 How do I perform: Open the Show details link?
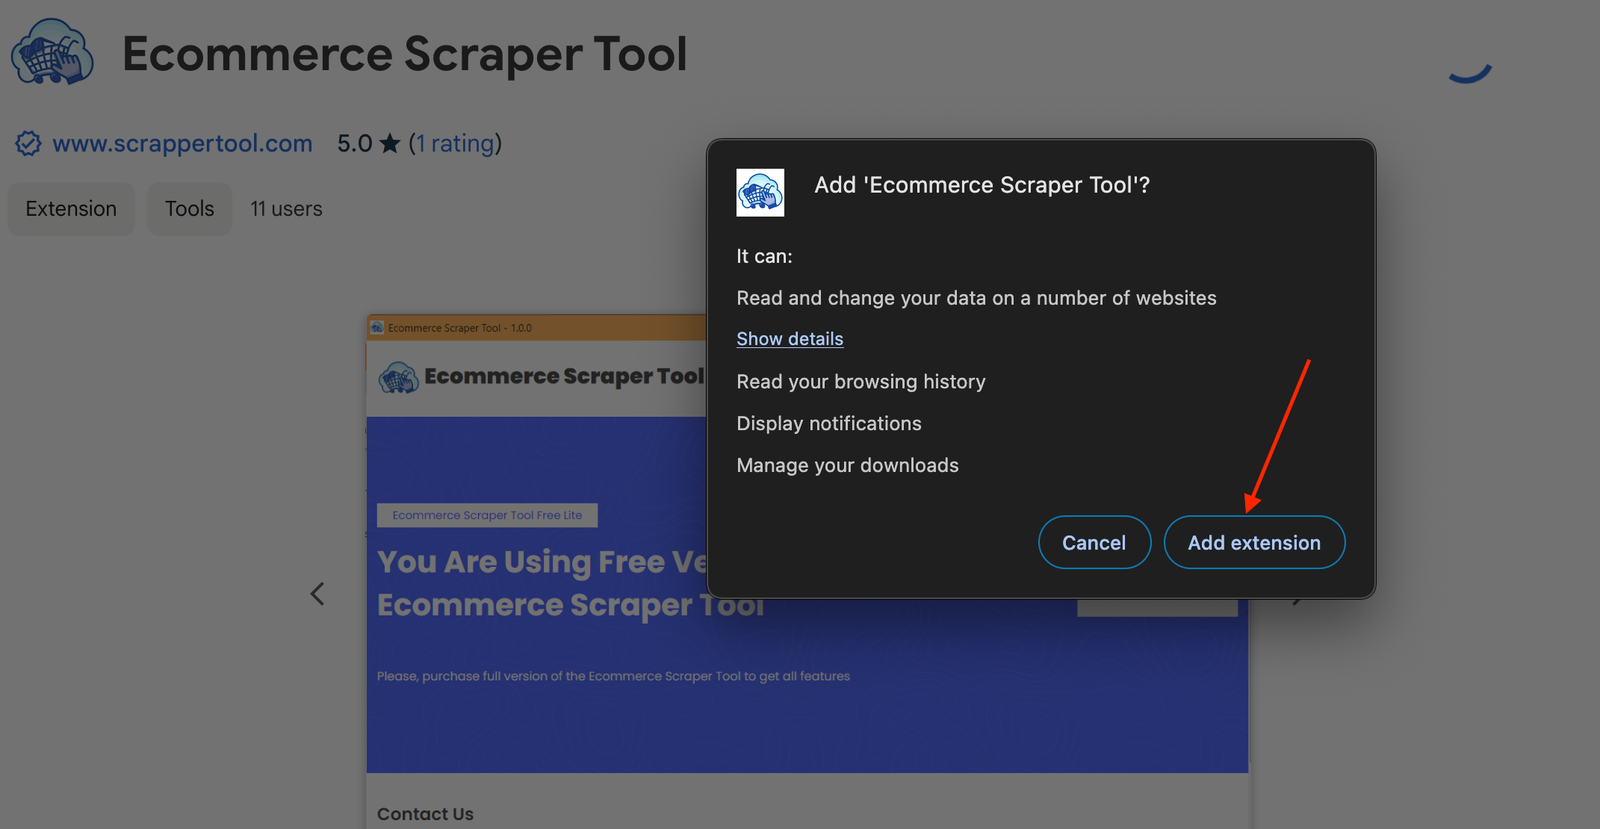790,339
